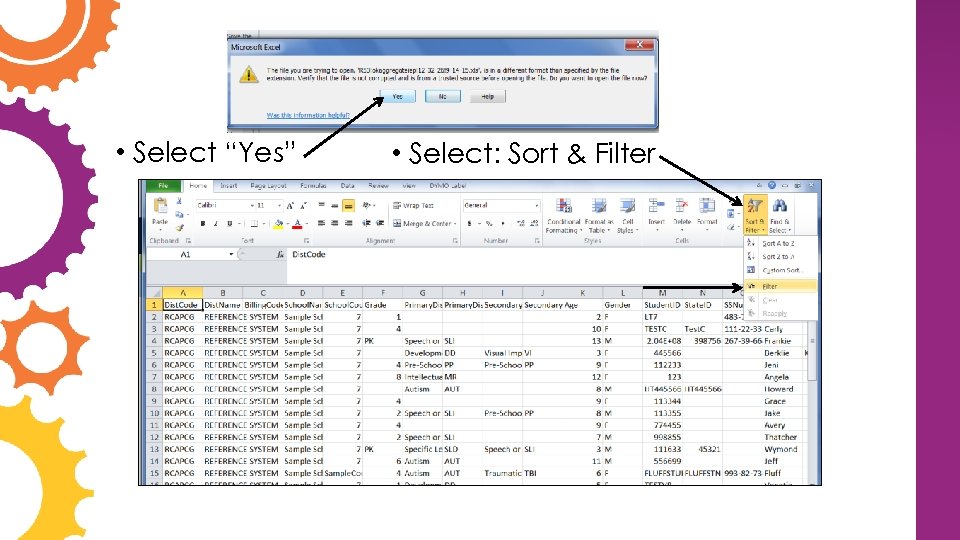Toggle Bold formatting
Screen dimensions: 960x540
[203, 224]
